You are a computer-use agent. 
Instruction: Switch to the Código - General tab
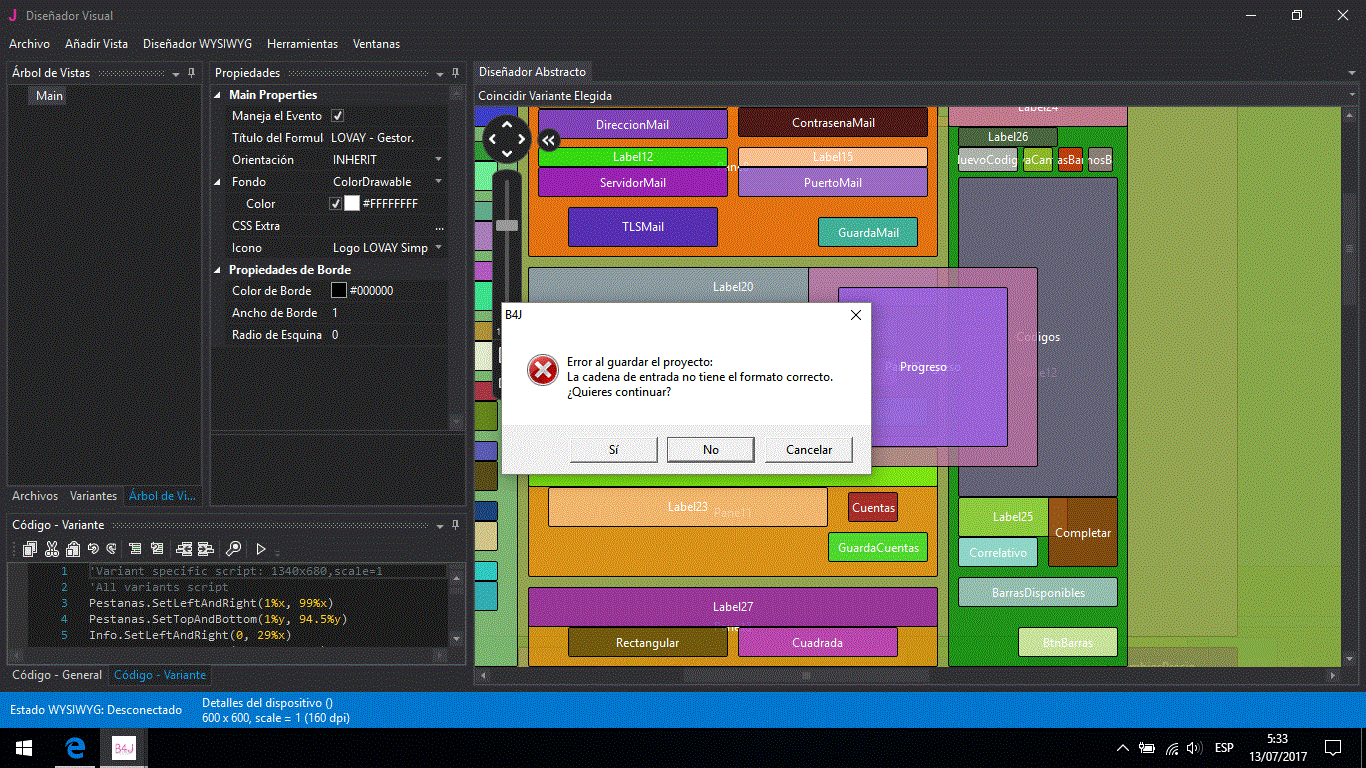tap(57, 675)
